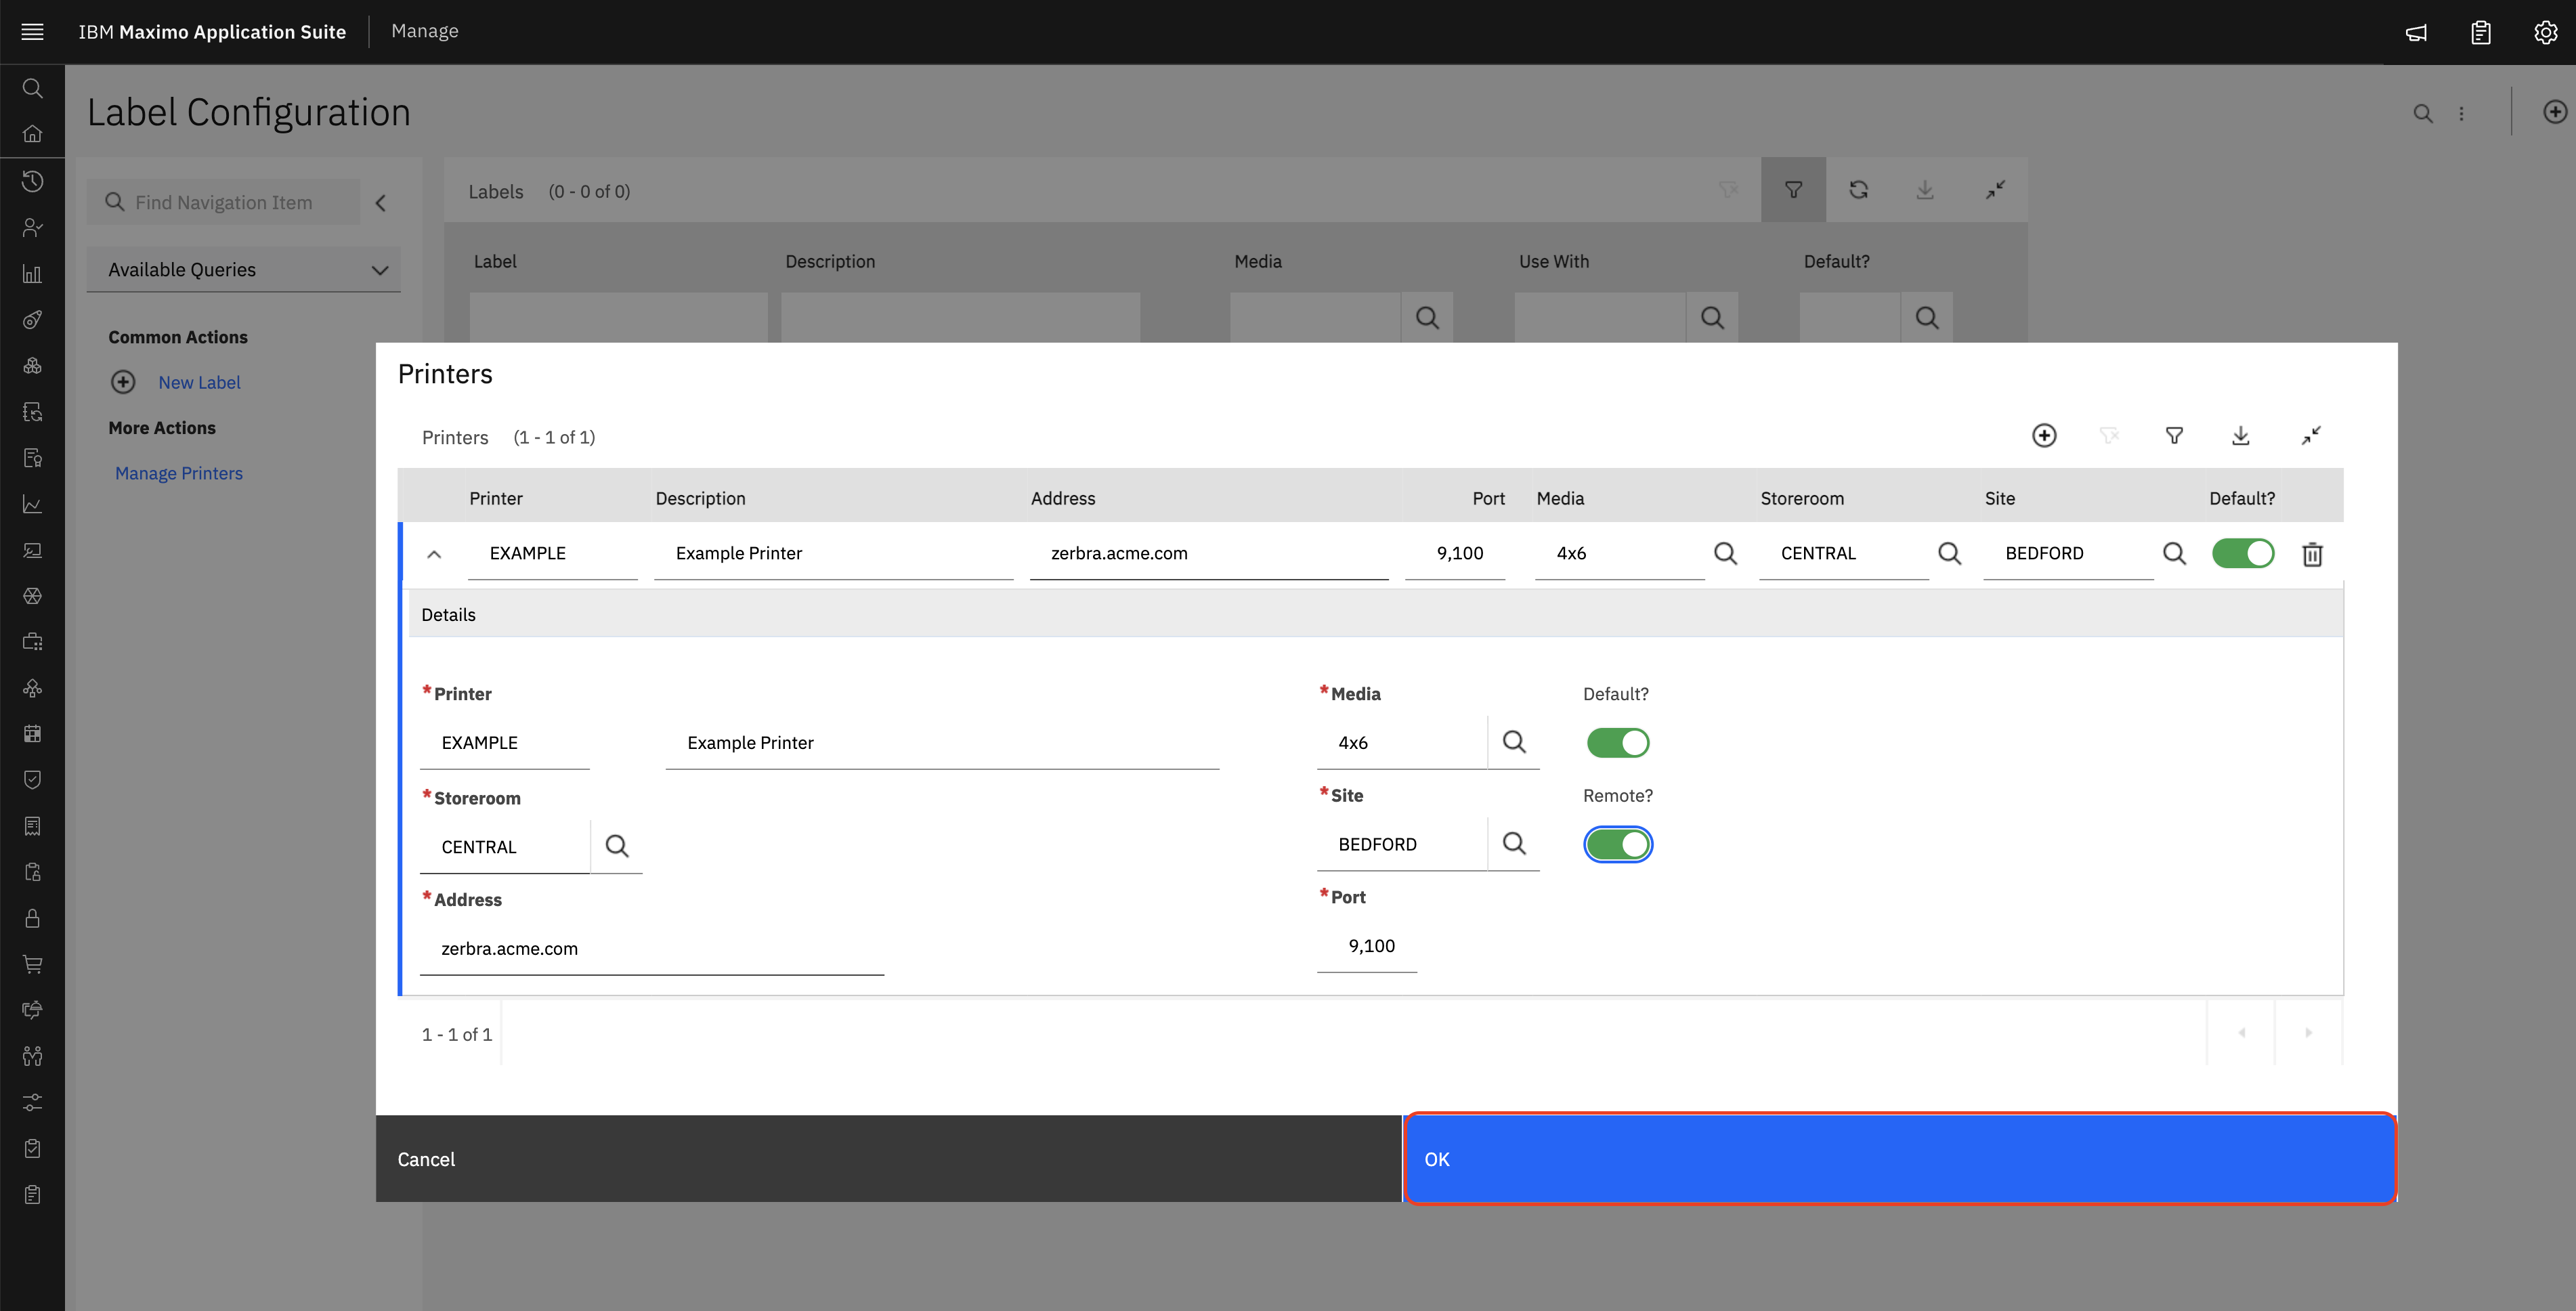Collapse the EXAMPLE printer row details
Image resolution: width=2576 pixels, height=1311 pixels.
click(x=434, y=554)
